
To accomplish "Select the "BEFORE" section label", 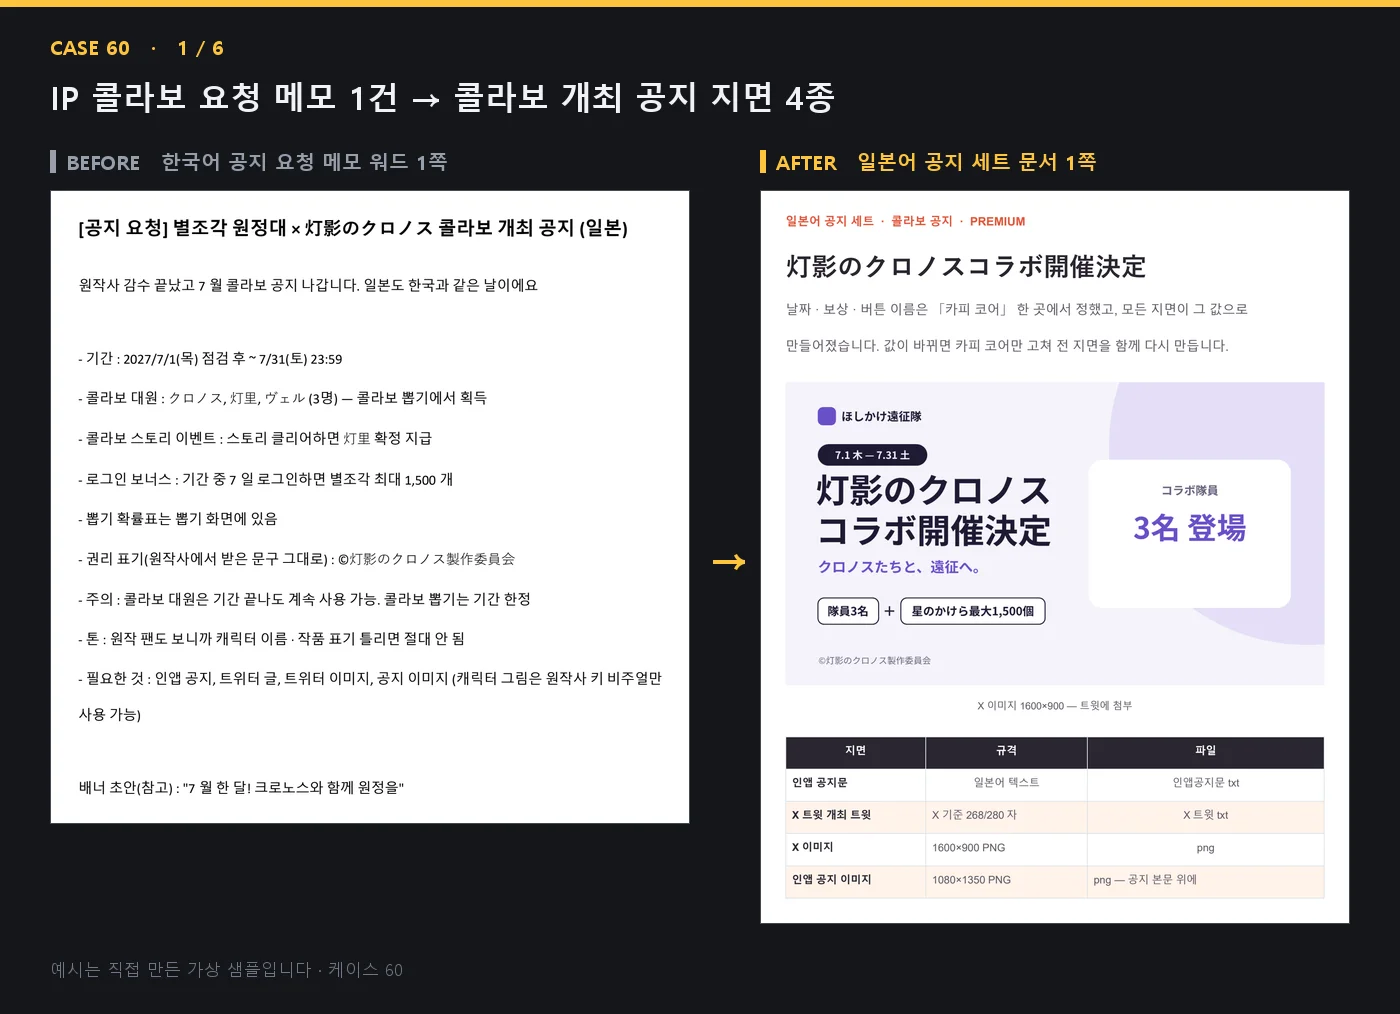I will [103, 162].
